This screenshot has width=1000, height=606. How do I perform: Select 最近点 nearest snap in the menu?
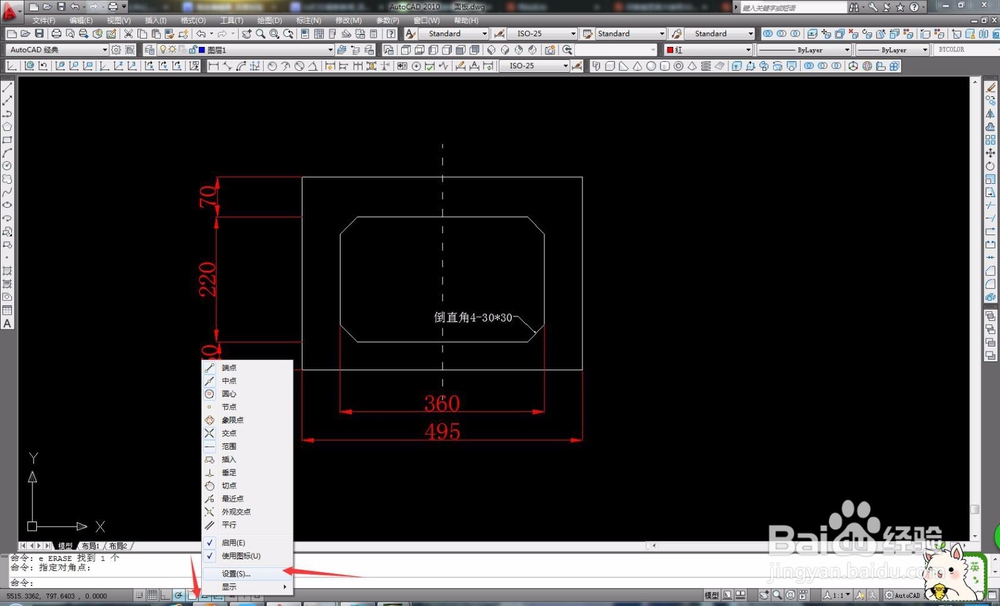247,499
